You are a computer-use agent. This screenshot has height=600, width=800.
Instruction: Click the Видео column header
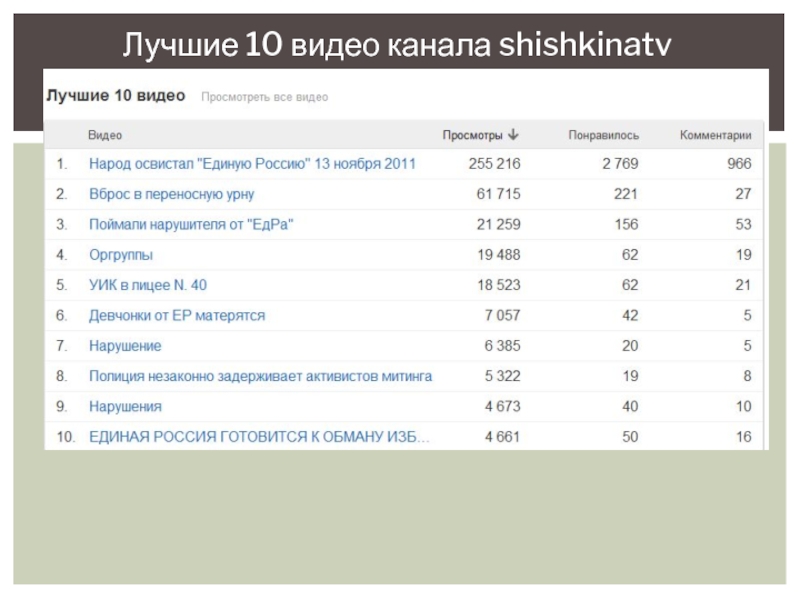click(x=105, y=135)
